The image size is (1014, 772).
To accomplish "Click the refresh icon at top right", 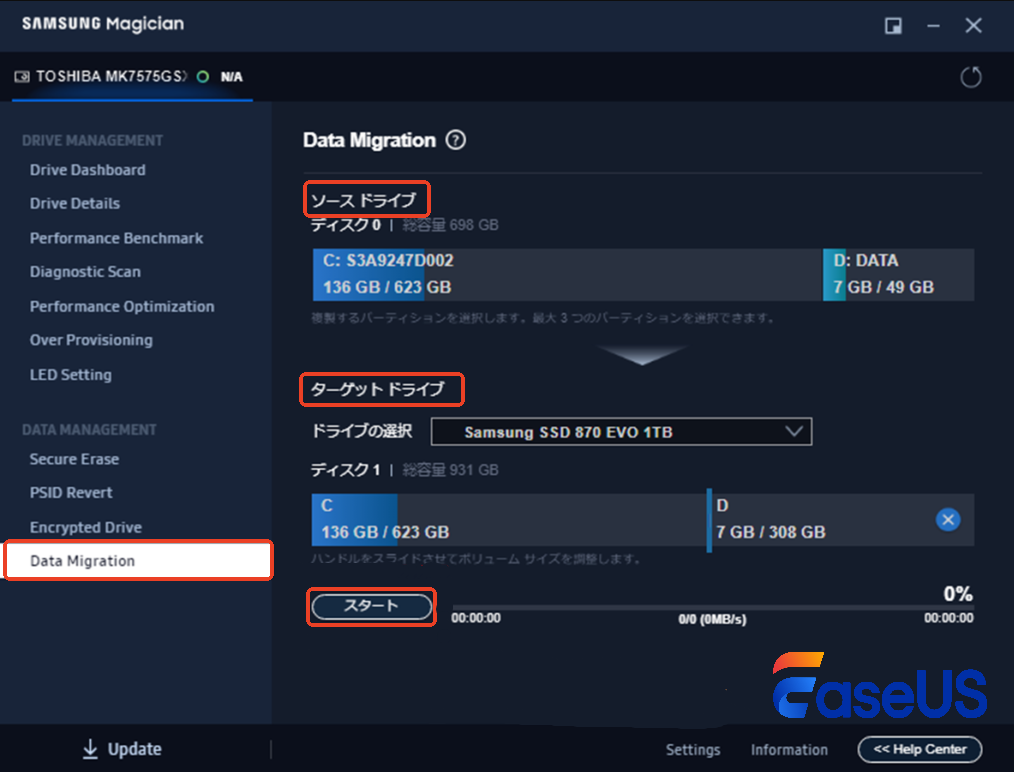I will [970, 78].
